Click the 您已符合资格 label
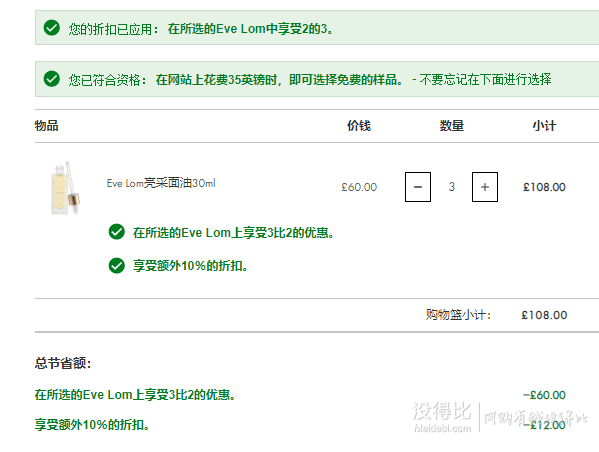The width and height of the screenshot is (599, 452). point(107,79)
